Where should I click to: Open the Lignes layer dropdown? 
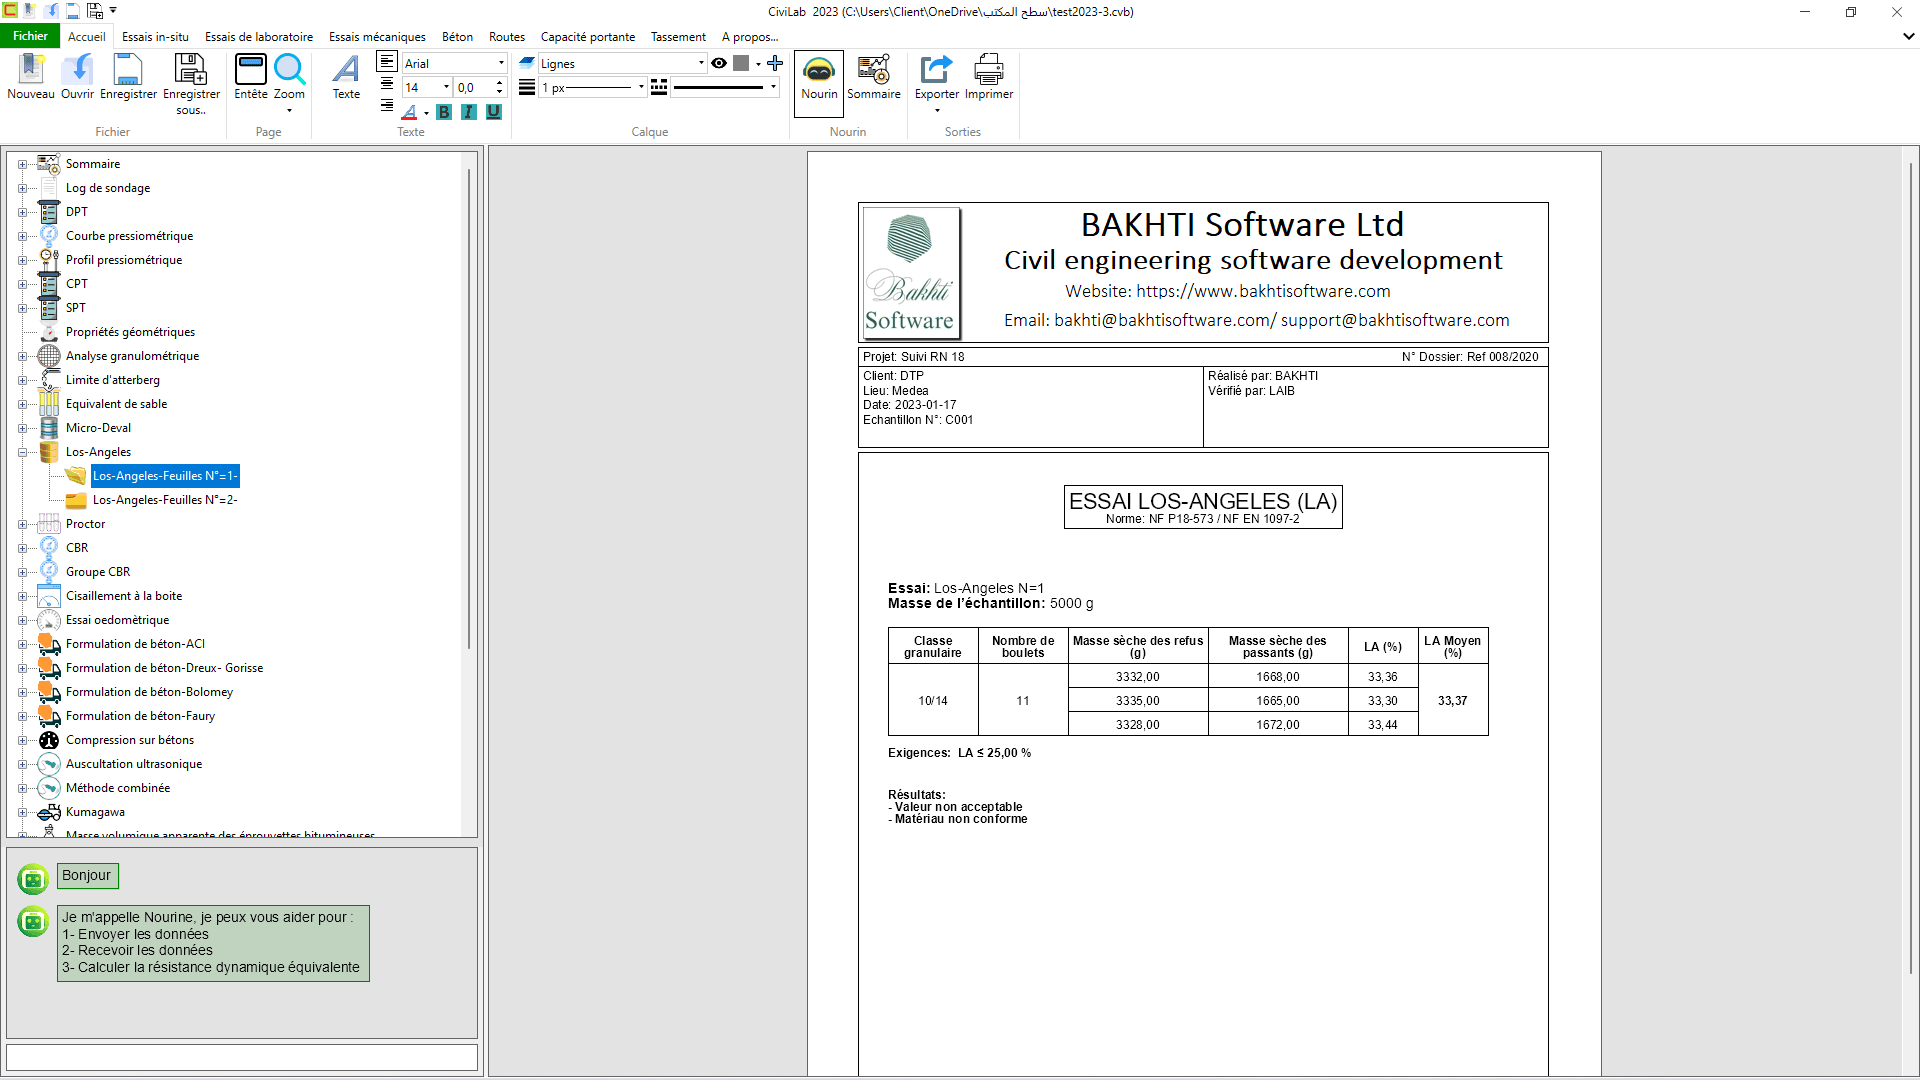tap(701, 63)
